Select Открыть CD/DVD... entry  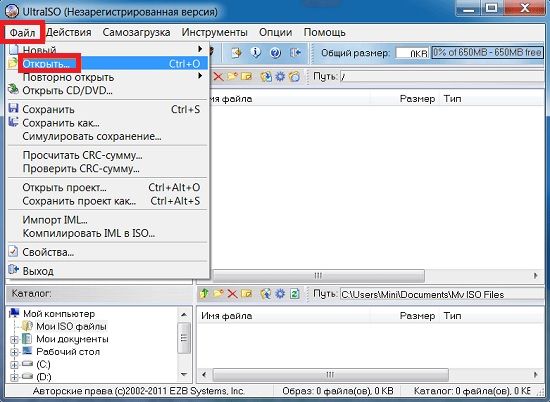[108, 91]
